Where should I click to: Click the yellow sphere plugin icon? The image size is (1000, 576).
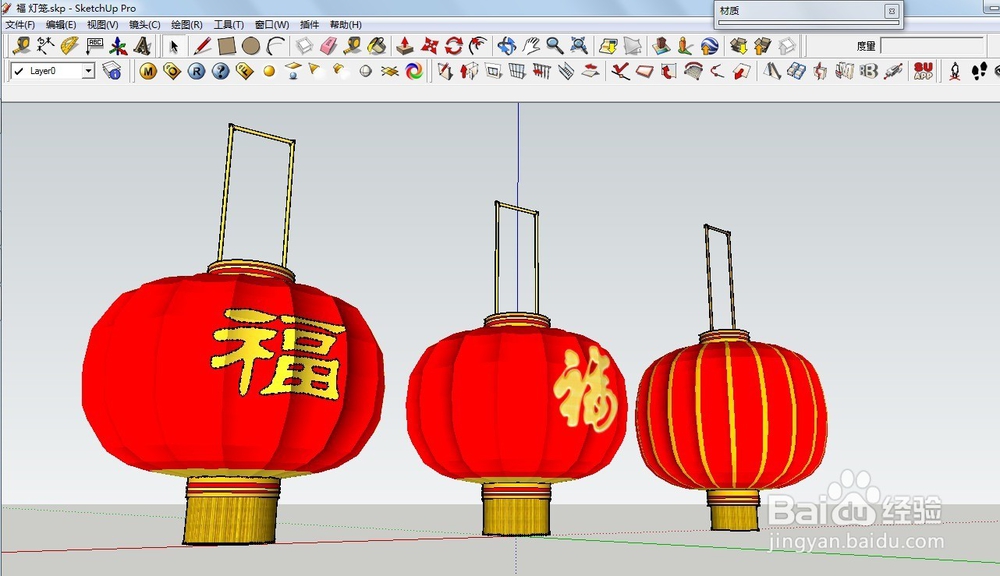click(269, 71)
